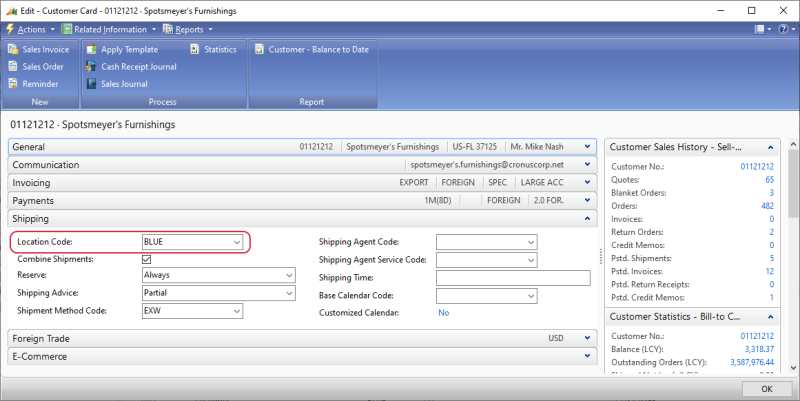Click into the Shipping Time field
800x401 pixels.
tap(513, 278)
